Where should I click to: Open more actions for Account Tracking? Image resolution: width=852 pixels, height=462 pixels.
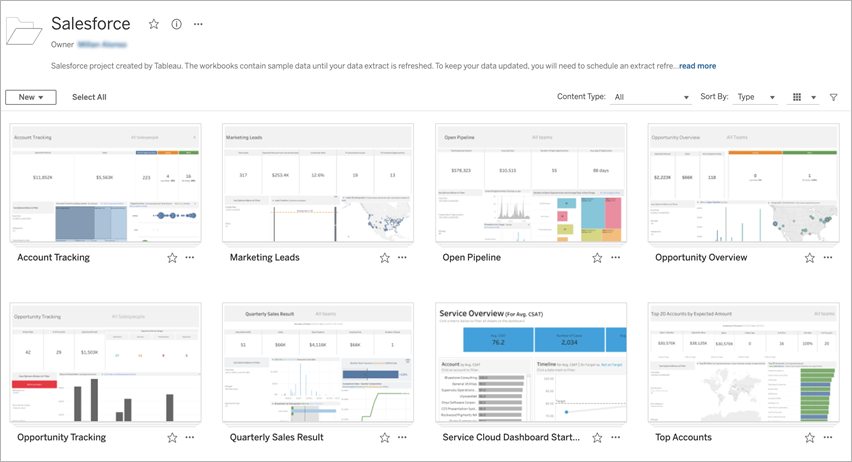(x=190, y=258)
